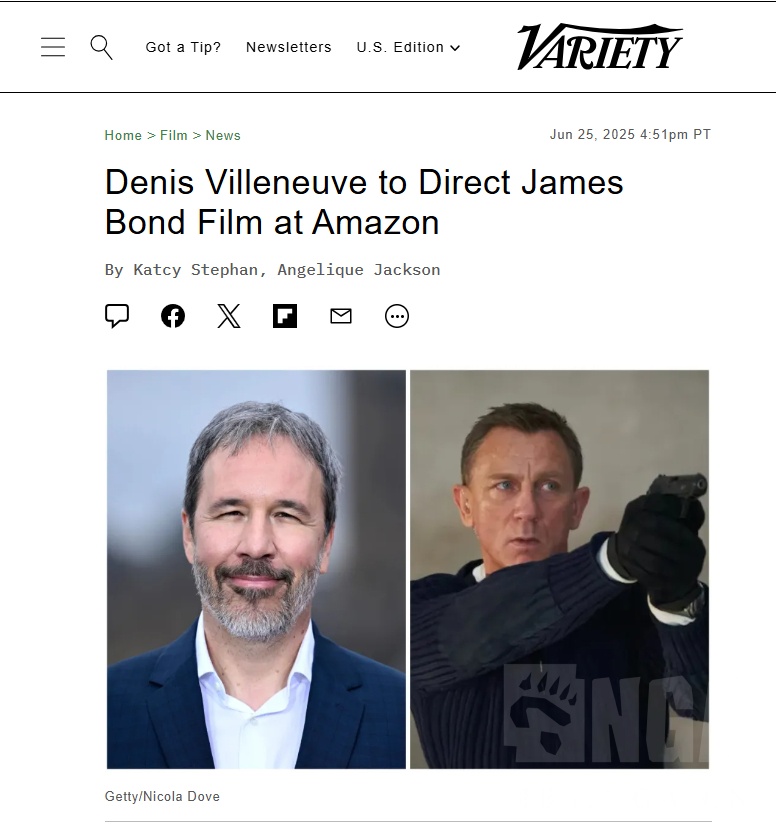Show more sharing options ellipsis icon
Viewport: 776px width, 832px height.
[x=397, y=316]
